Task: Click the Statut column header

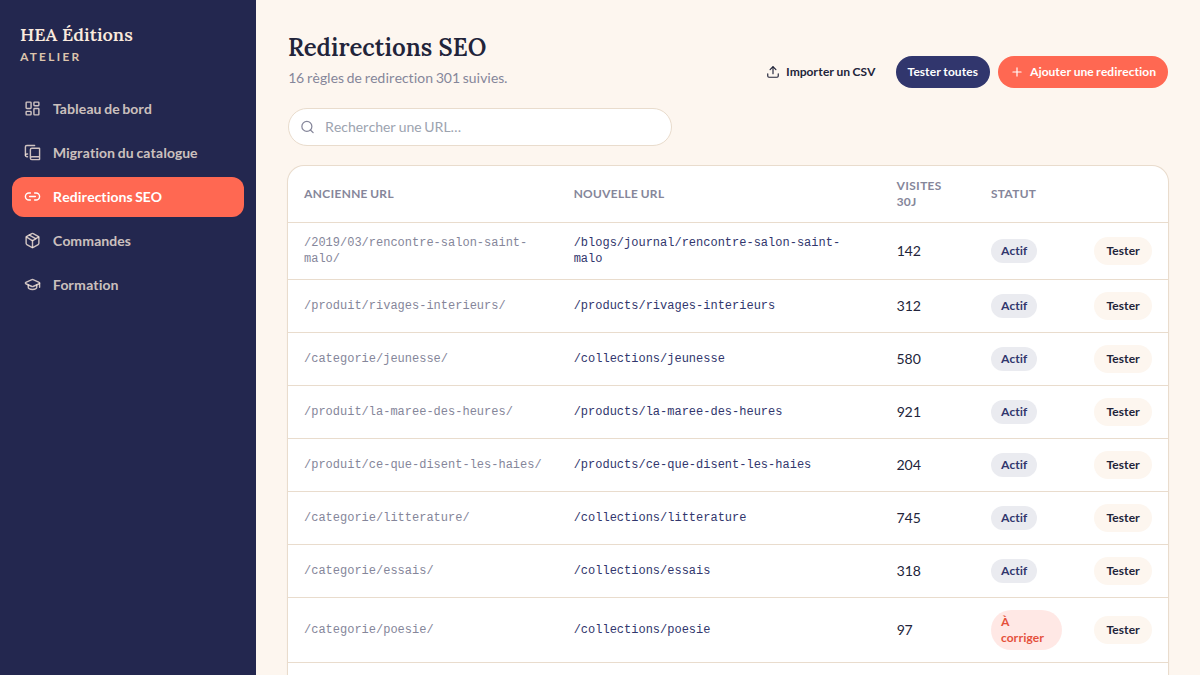Action: 1013,194
